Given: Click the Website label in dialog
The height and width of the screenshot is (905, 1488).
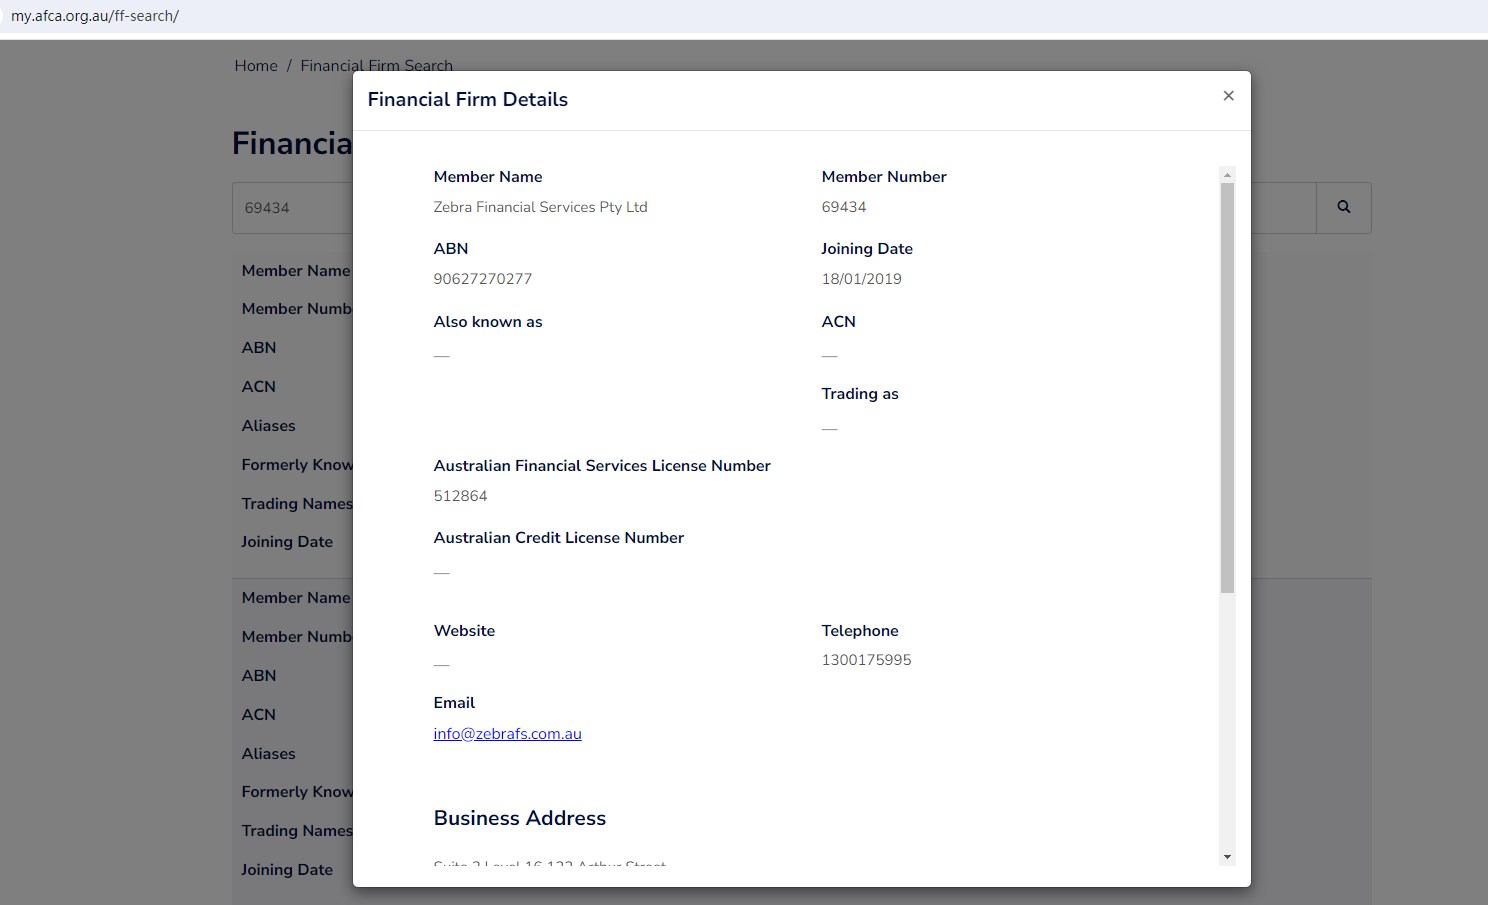Looking at the screenshot, I should point(464,631).
